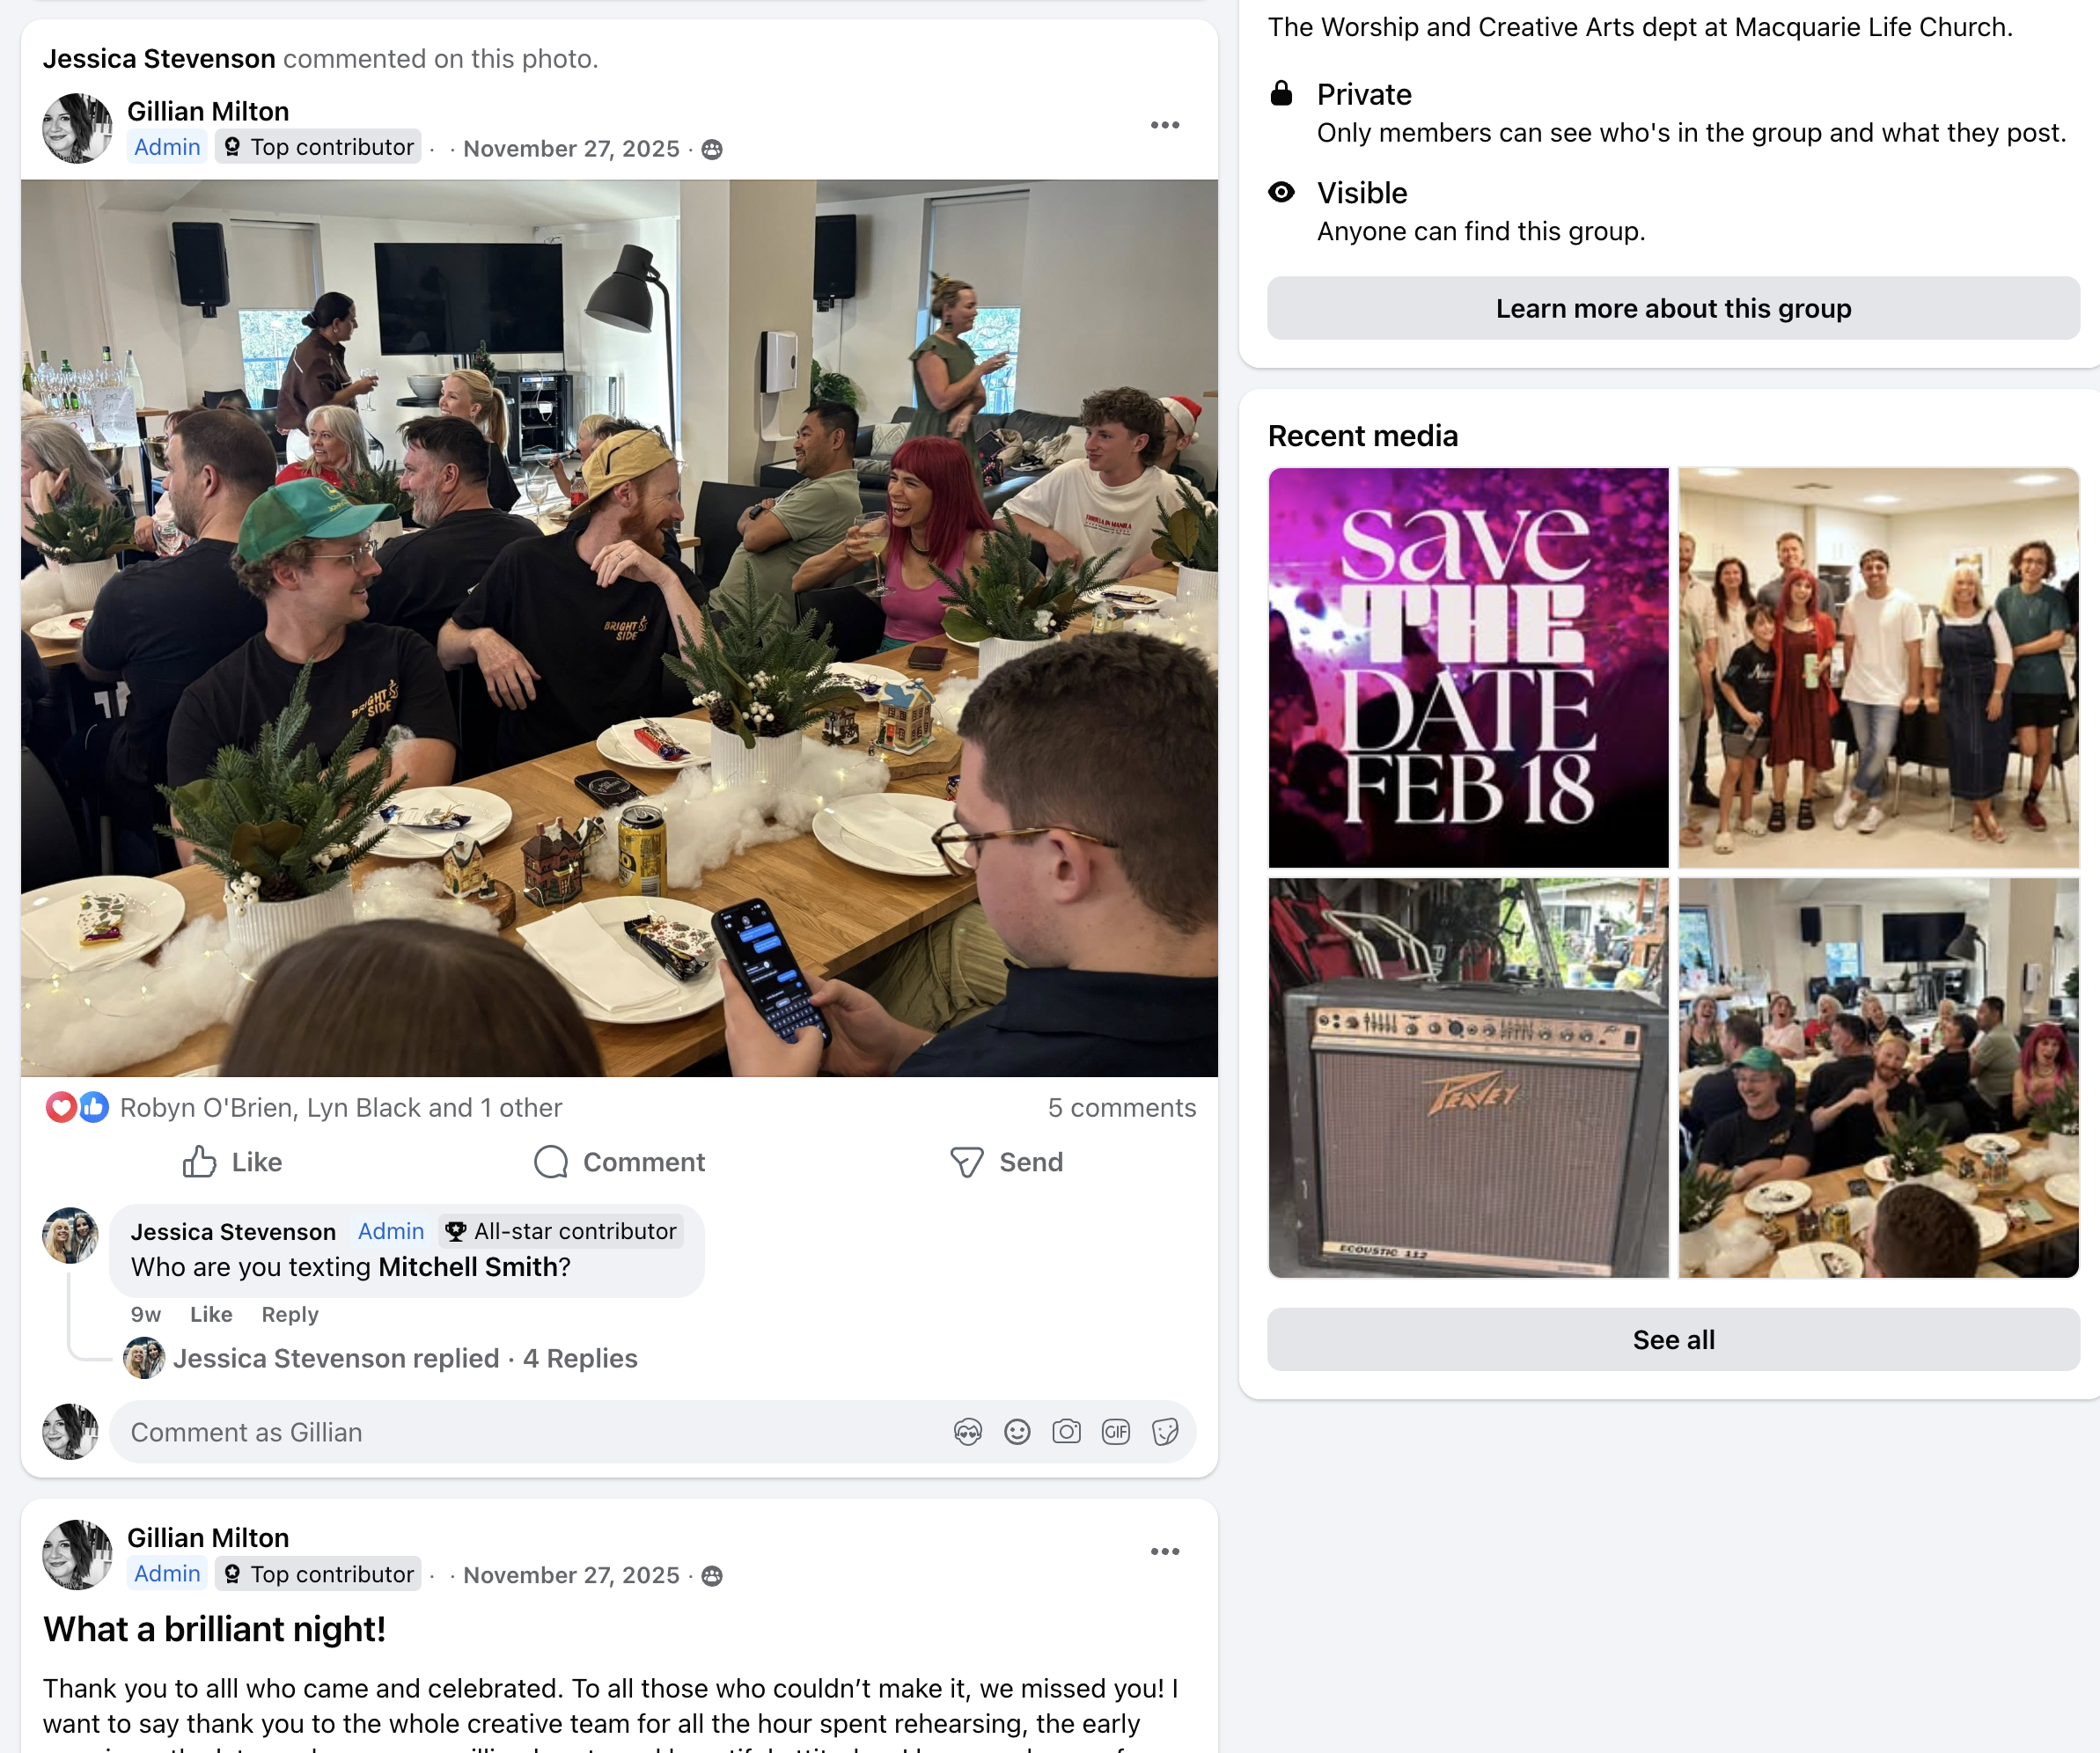Image resolution: width=2100 pixels, height=1753 pixels.
Task: Click the Comment as Gillian input field
Action: (x=530, y=1432)
